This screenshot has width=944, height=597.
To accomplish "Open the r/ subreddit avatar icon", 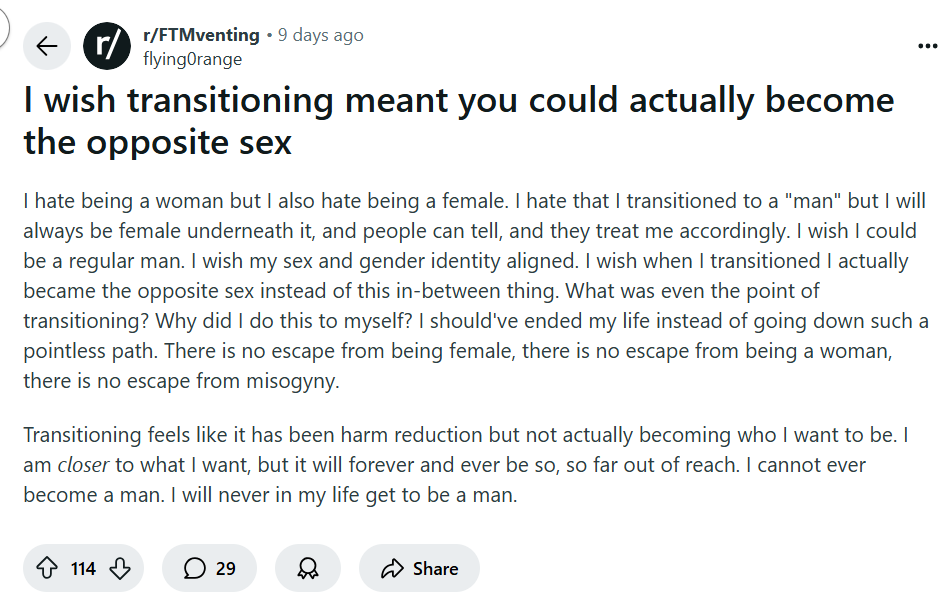I will pyautogui.click(x=107, y=46).
